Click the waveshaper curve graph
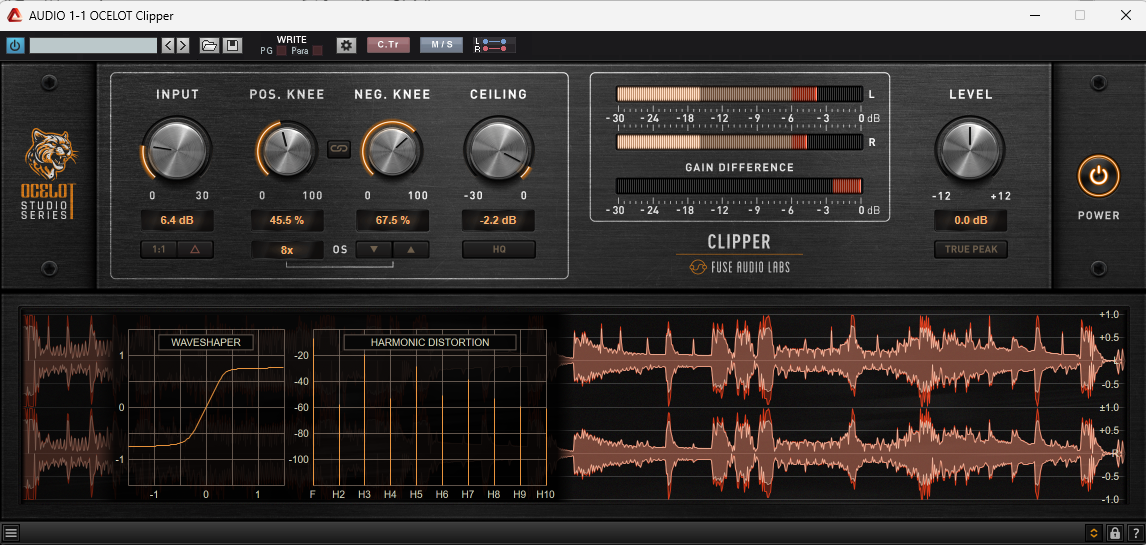Screen dimensions: 1146x545 206,408
